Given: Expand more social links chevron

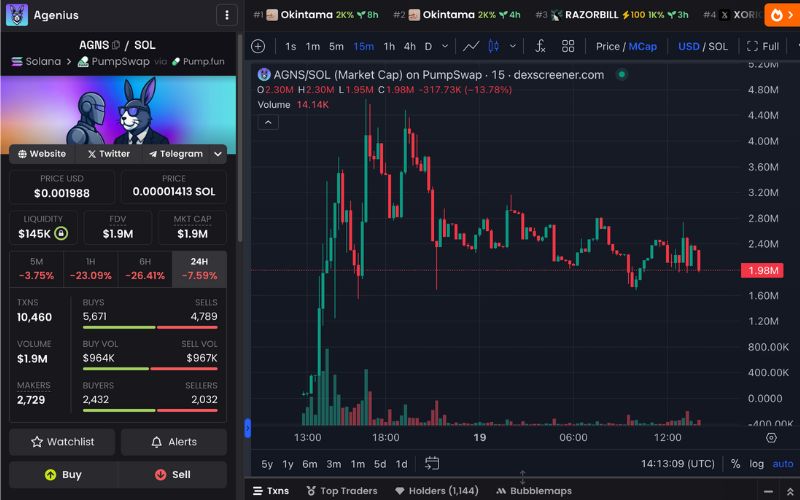Looking at the screenshot, I should (x=218, y=154).
